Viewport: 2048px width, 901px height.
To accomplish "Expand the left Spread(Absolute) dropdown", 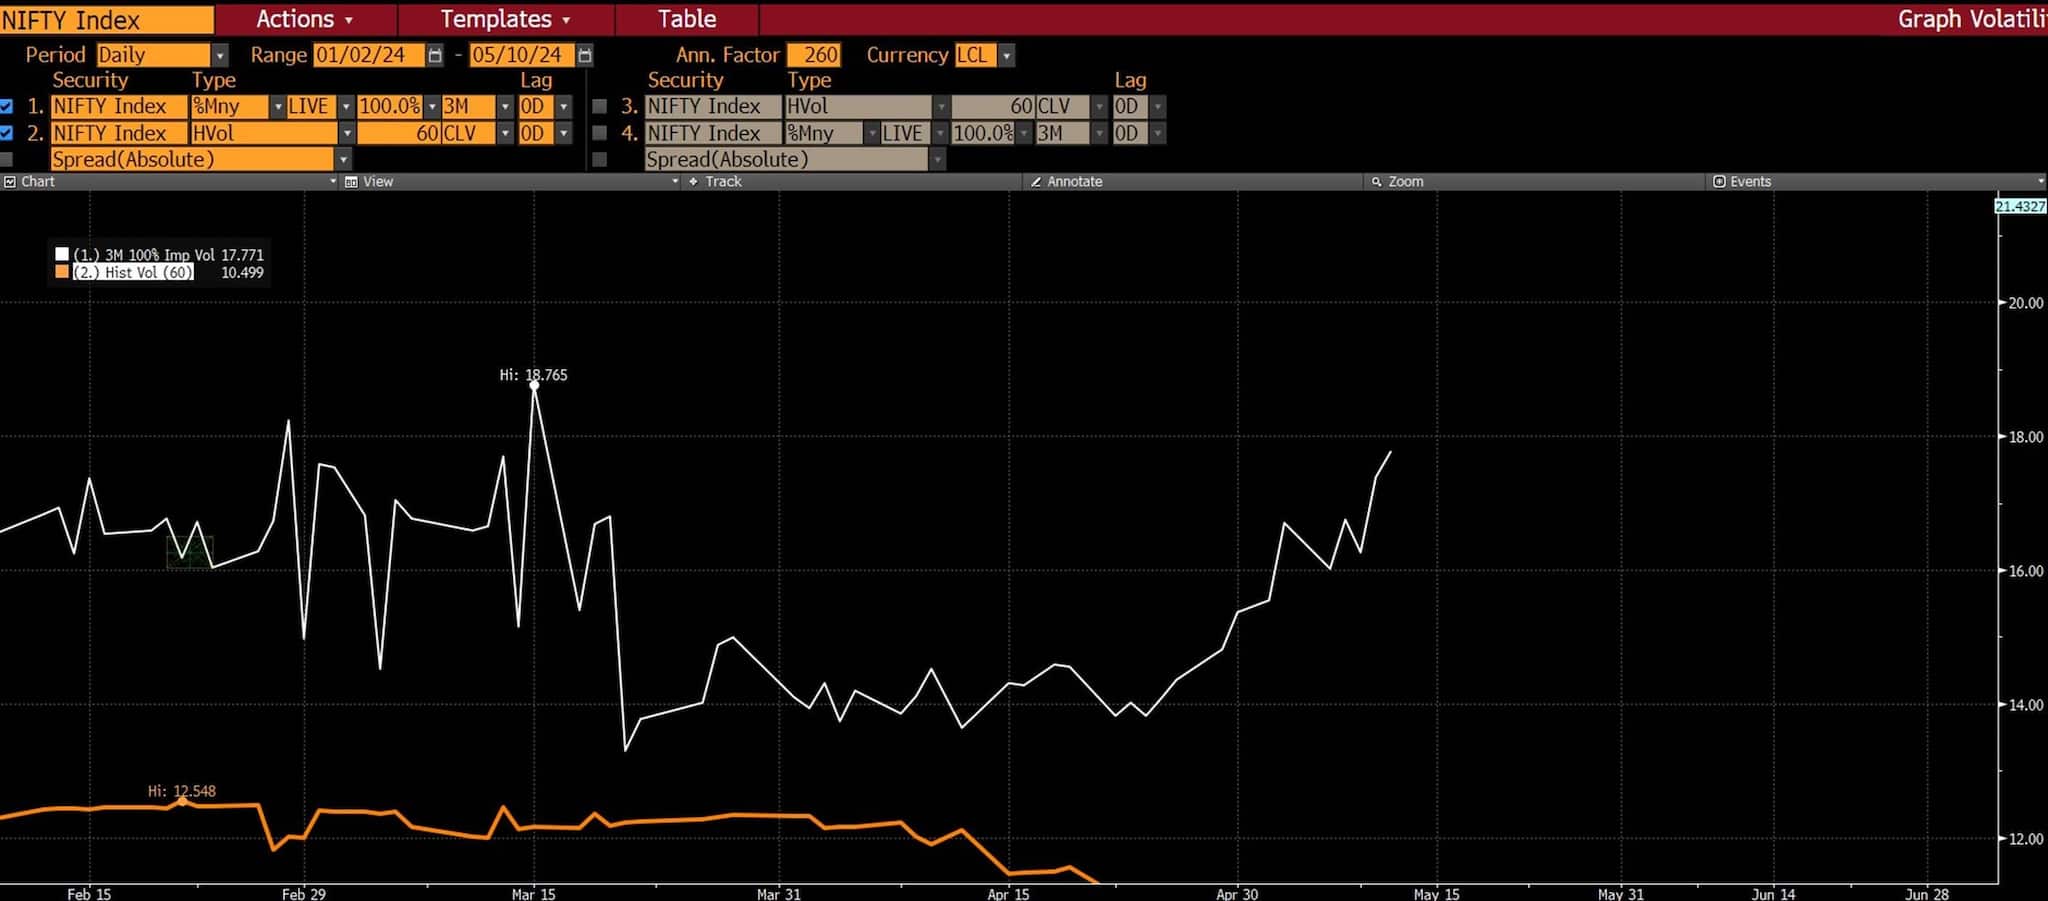I will tap(343, 159).
